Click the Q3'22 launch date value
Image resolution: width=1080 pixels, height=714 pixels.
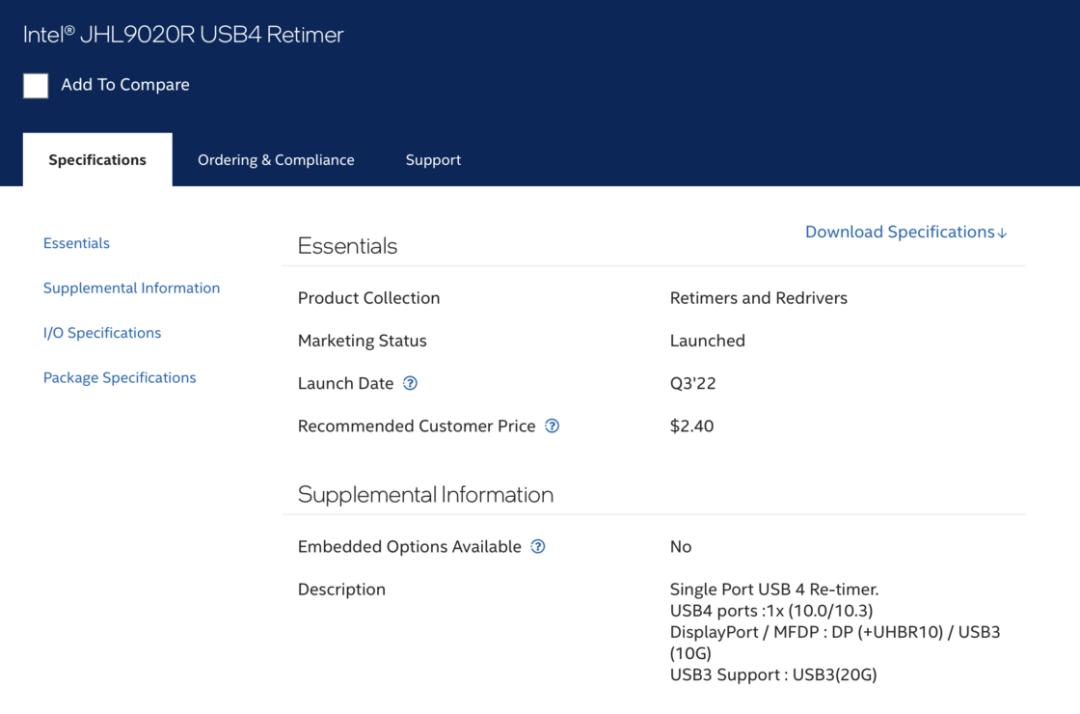[x=693, y=383]
